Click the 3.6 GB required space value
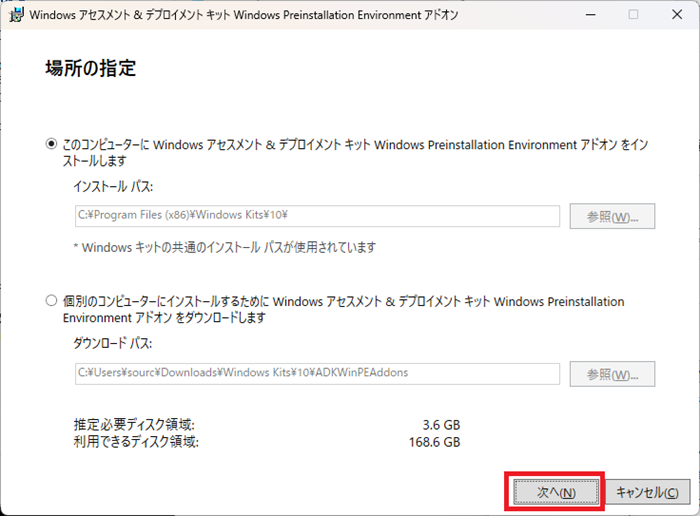The image size is (700, 516). point(441,424)
